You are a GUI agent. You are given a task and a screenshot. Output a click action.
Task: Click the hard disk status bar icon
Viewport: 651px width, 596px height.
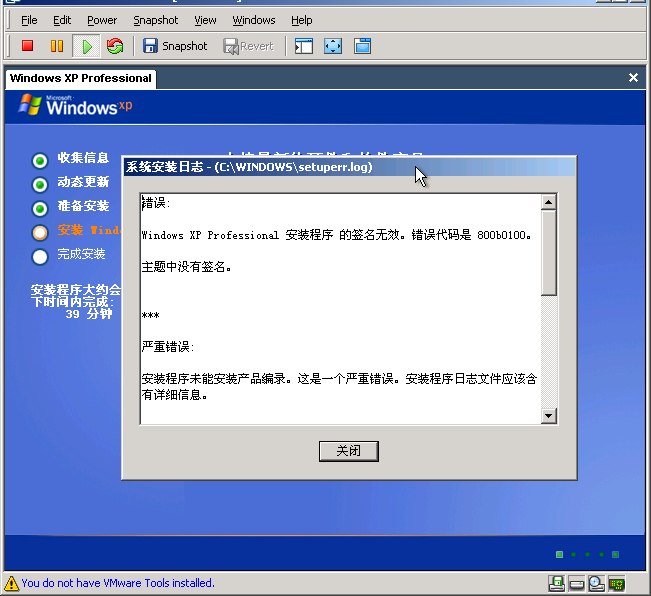pyautogui.click(x=577, y=585)
